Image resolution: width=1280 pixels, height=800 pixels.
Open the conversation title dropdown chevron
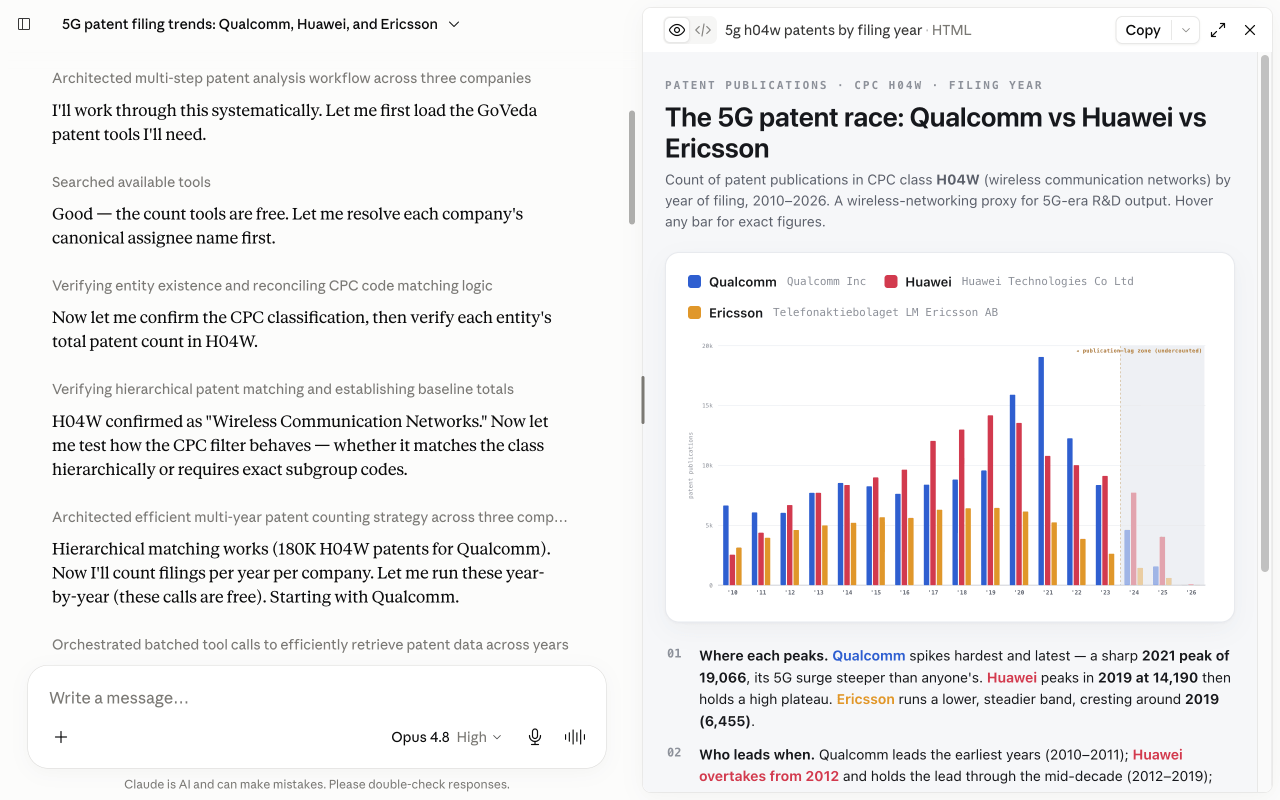[454, 24]
